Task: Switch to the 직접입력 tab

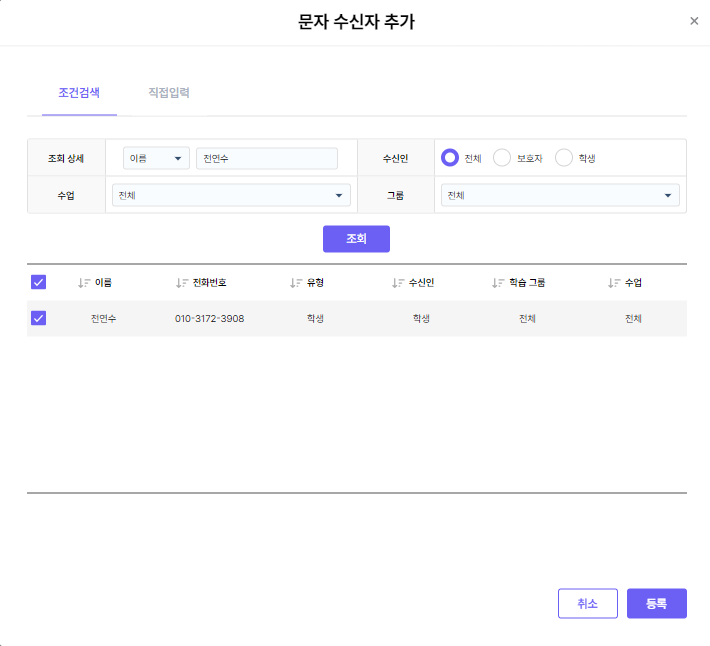Action: (x=168, y=93)
